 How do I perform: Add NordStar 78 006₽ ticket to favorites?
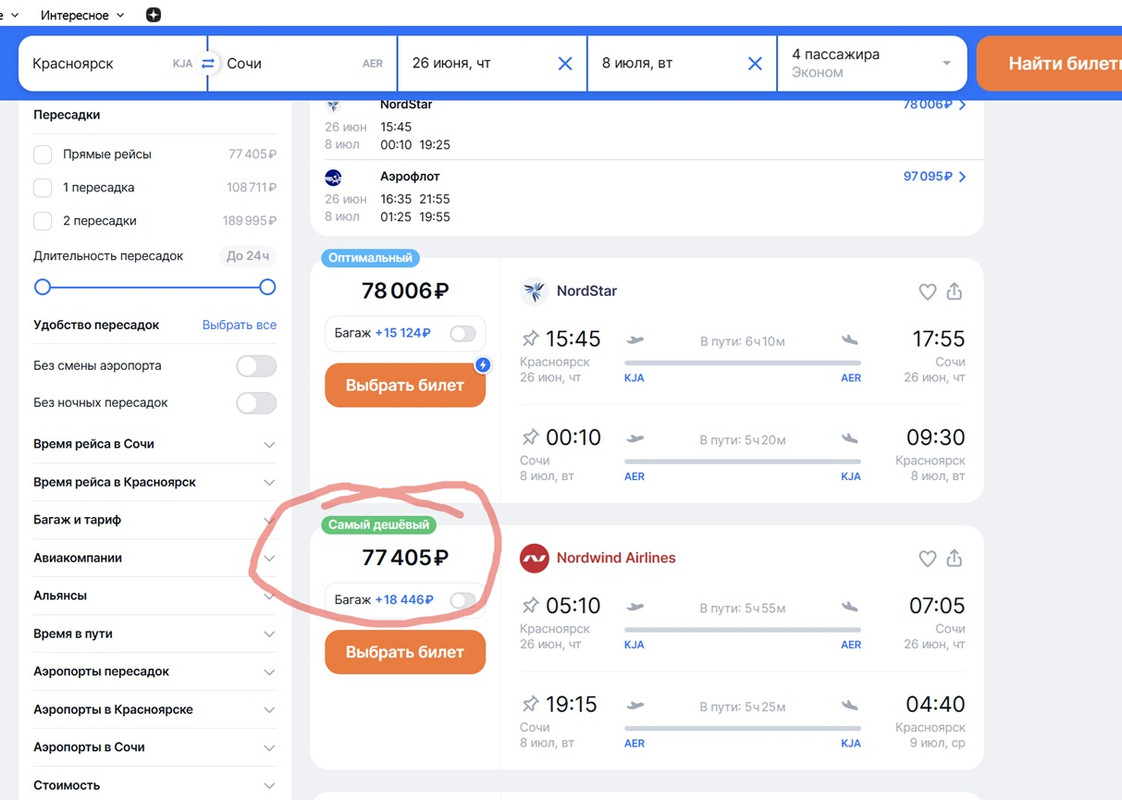coord(927,291)
